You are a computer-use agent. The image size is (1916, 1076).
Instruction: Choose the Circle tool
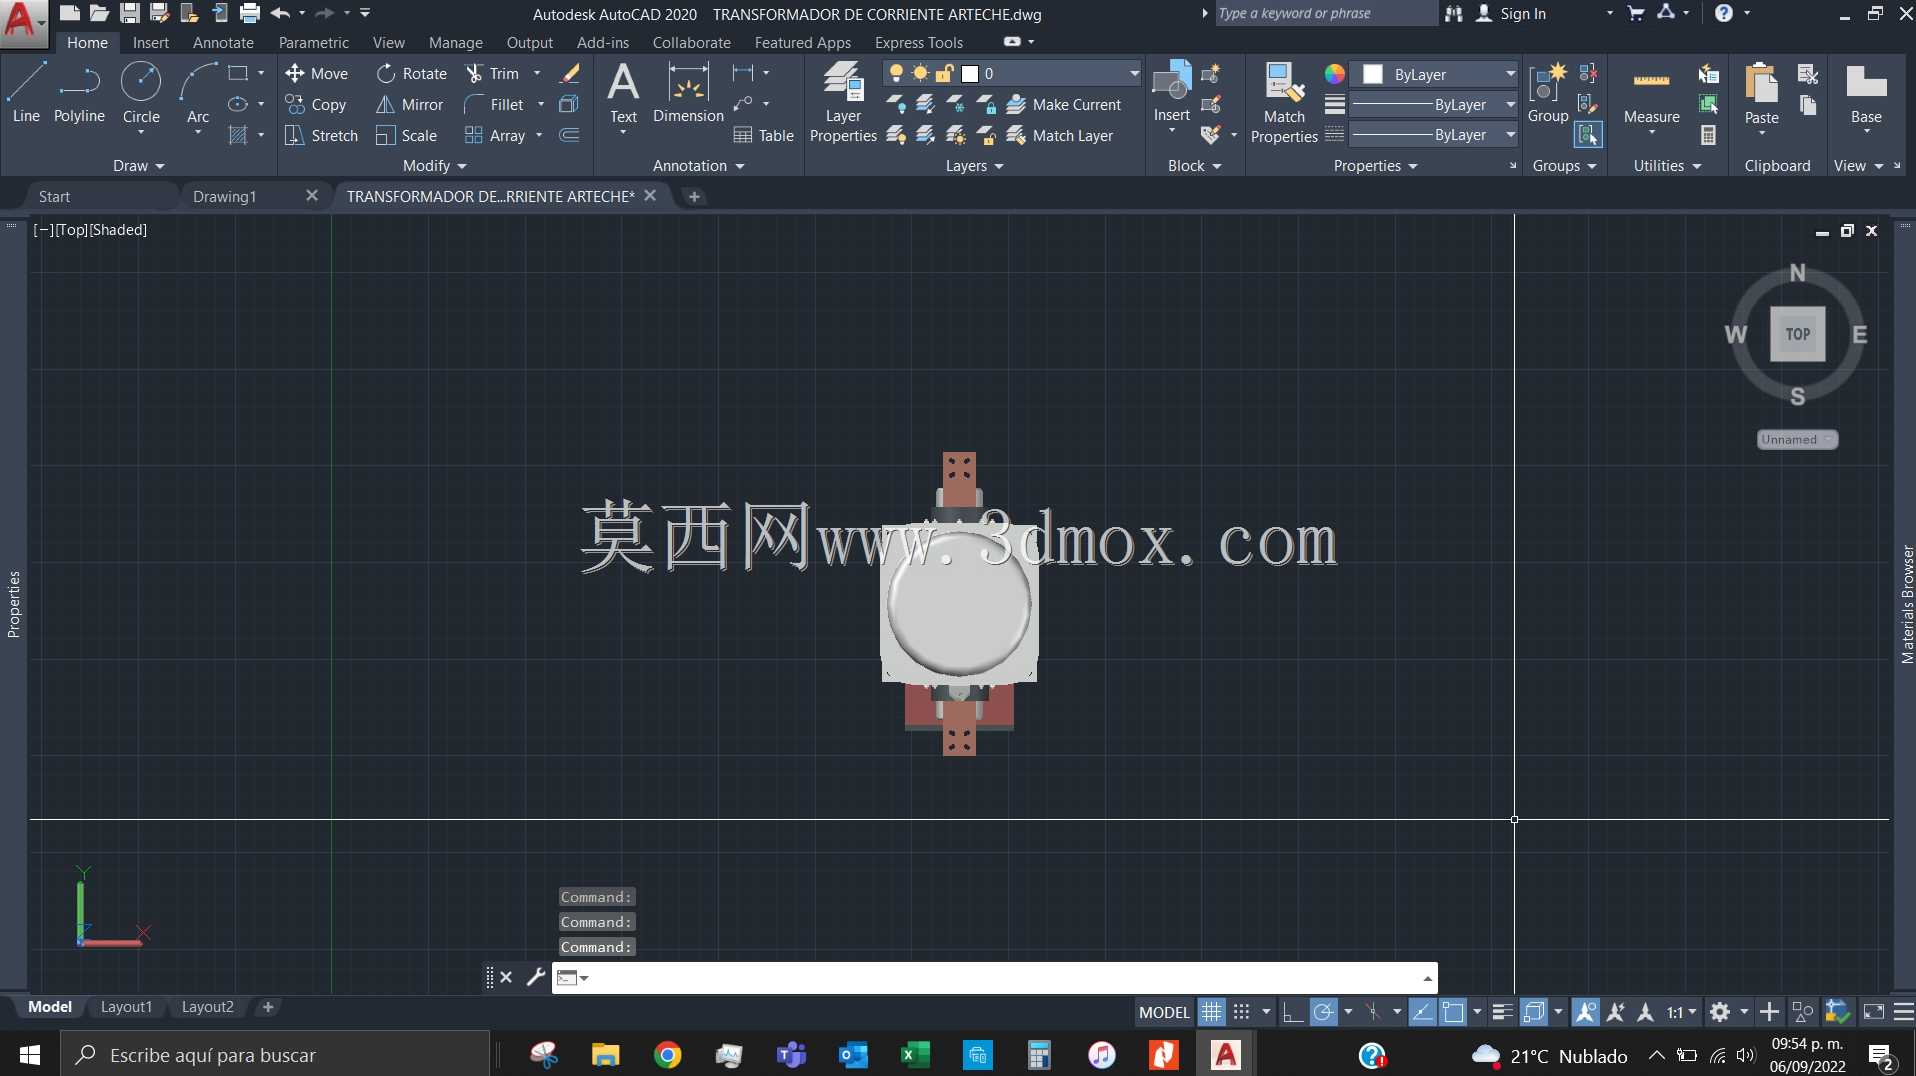[141, 92]
